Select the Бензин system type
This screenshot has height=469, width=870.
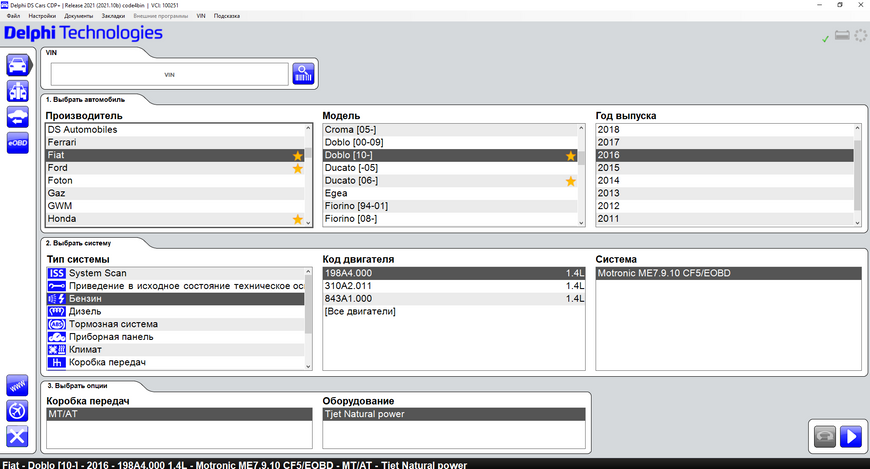175,299
